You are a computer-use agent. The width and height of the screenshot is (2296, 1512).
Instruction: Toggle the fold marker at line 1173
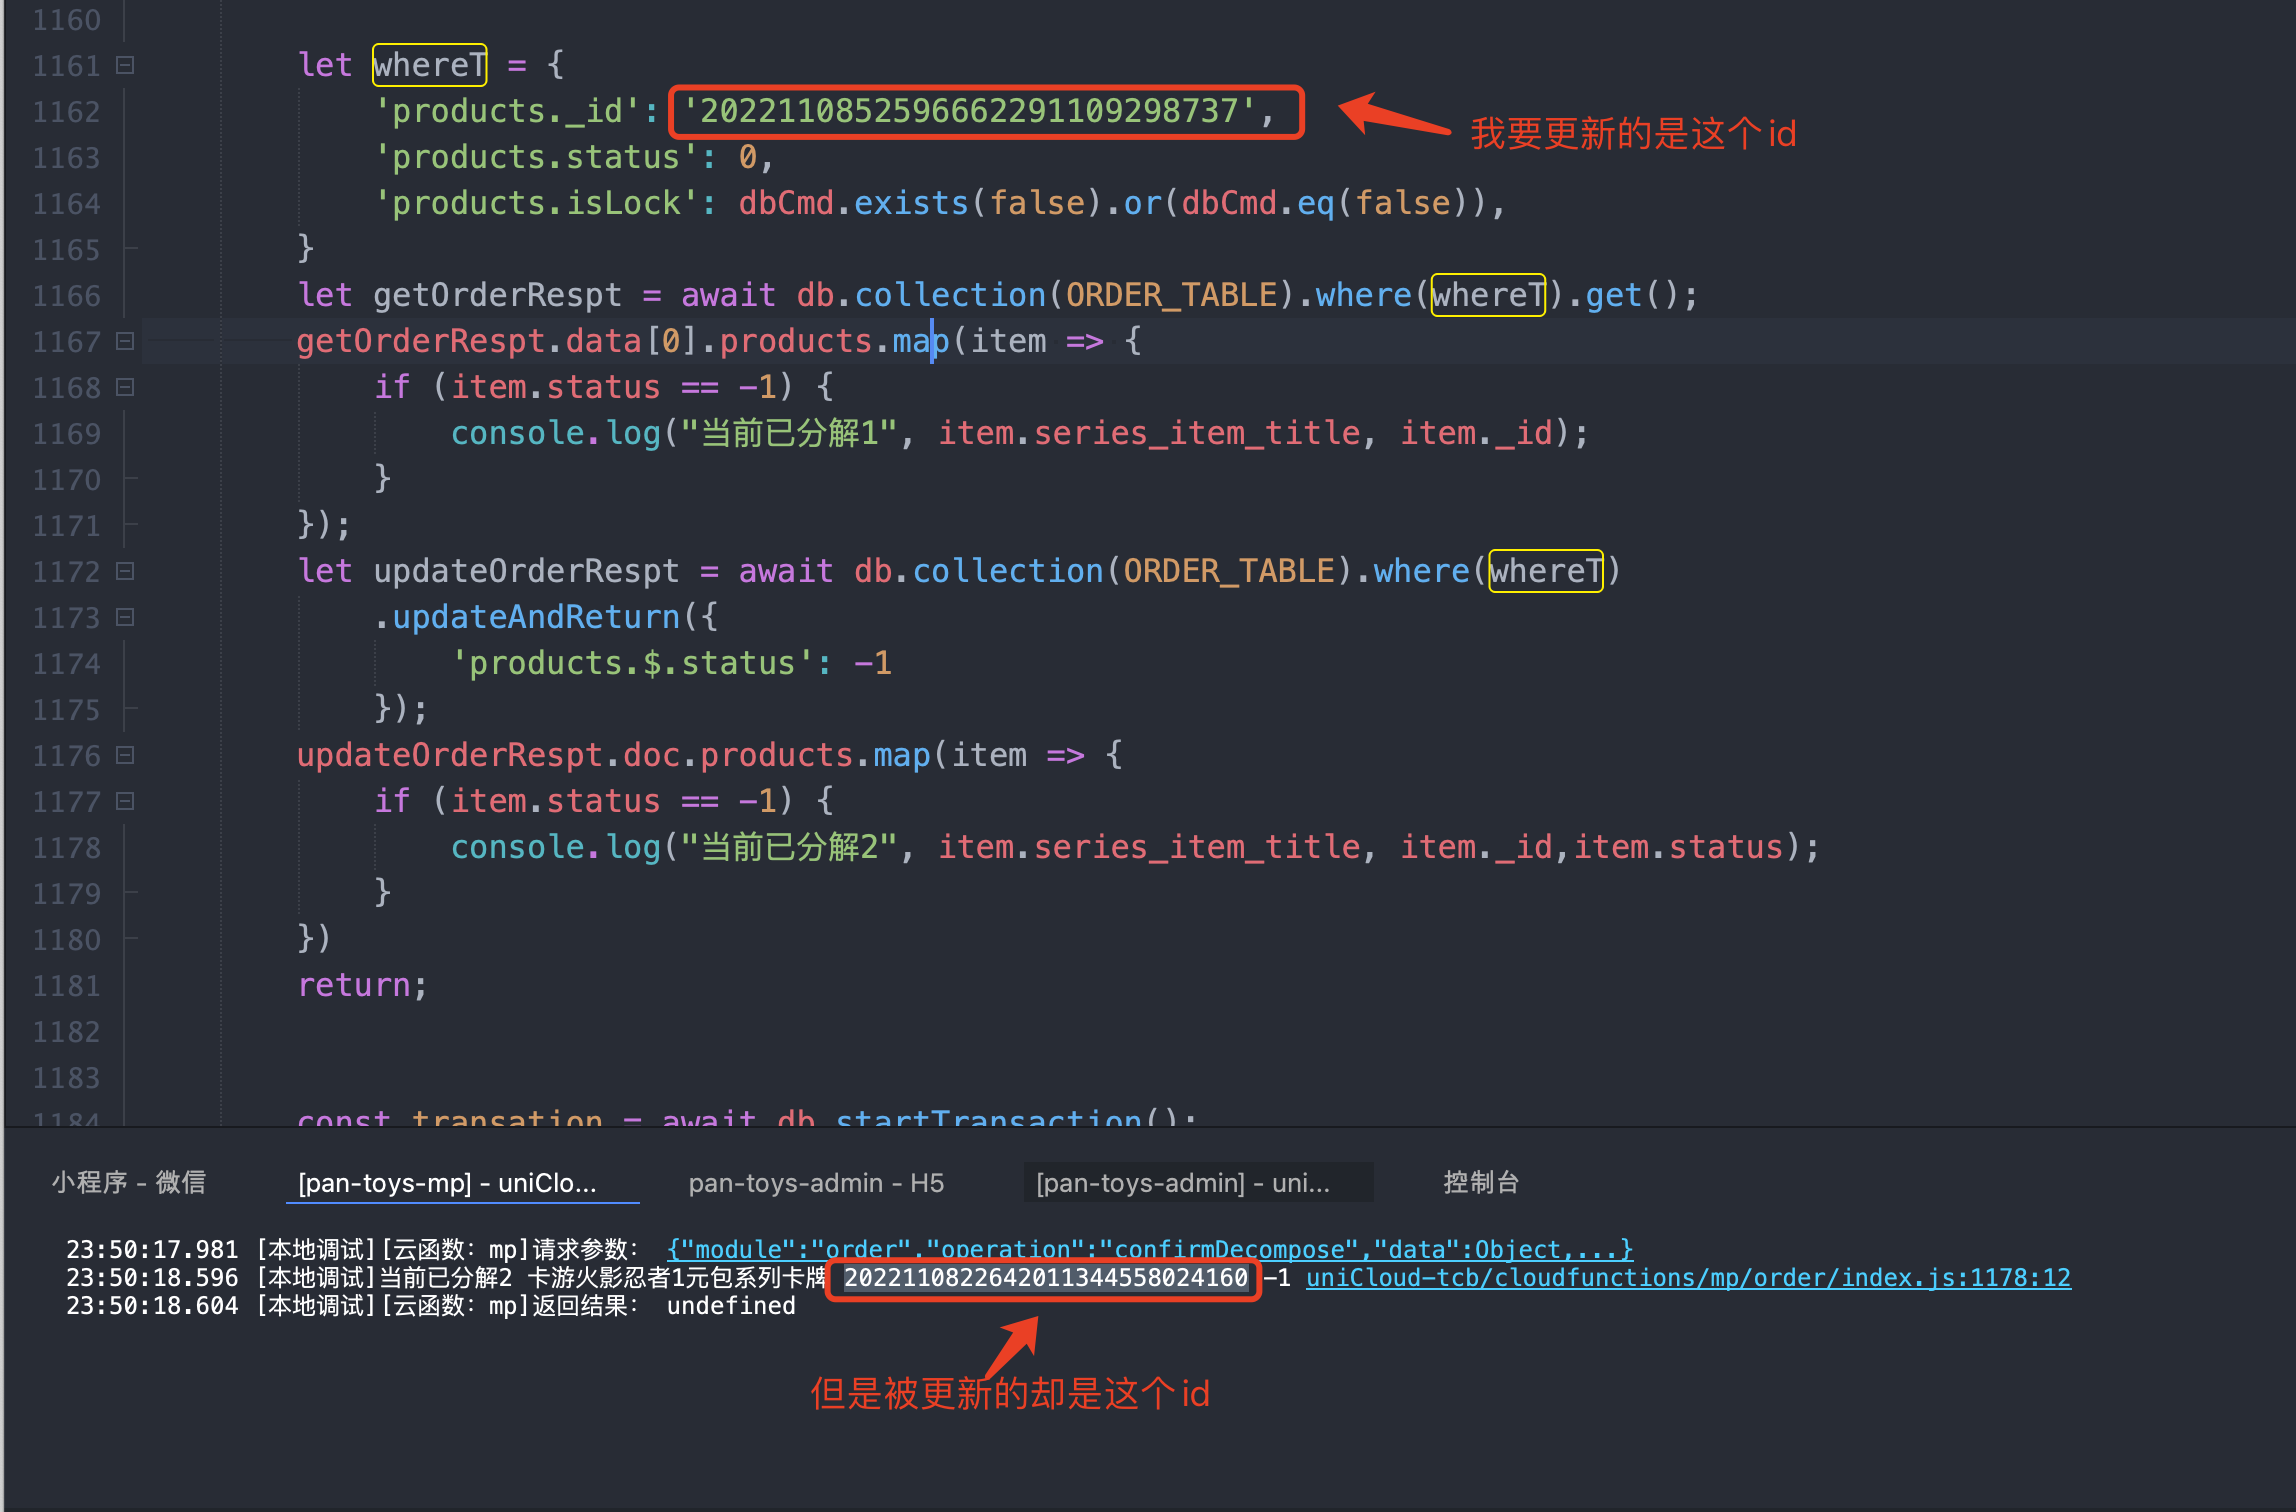click(125, 618)
